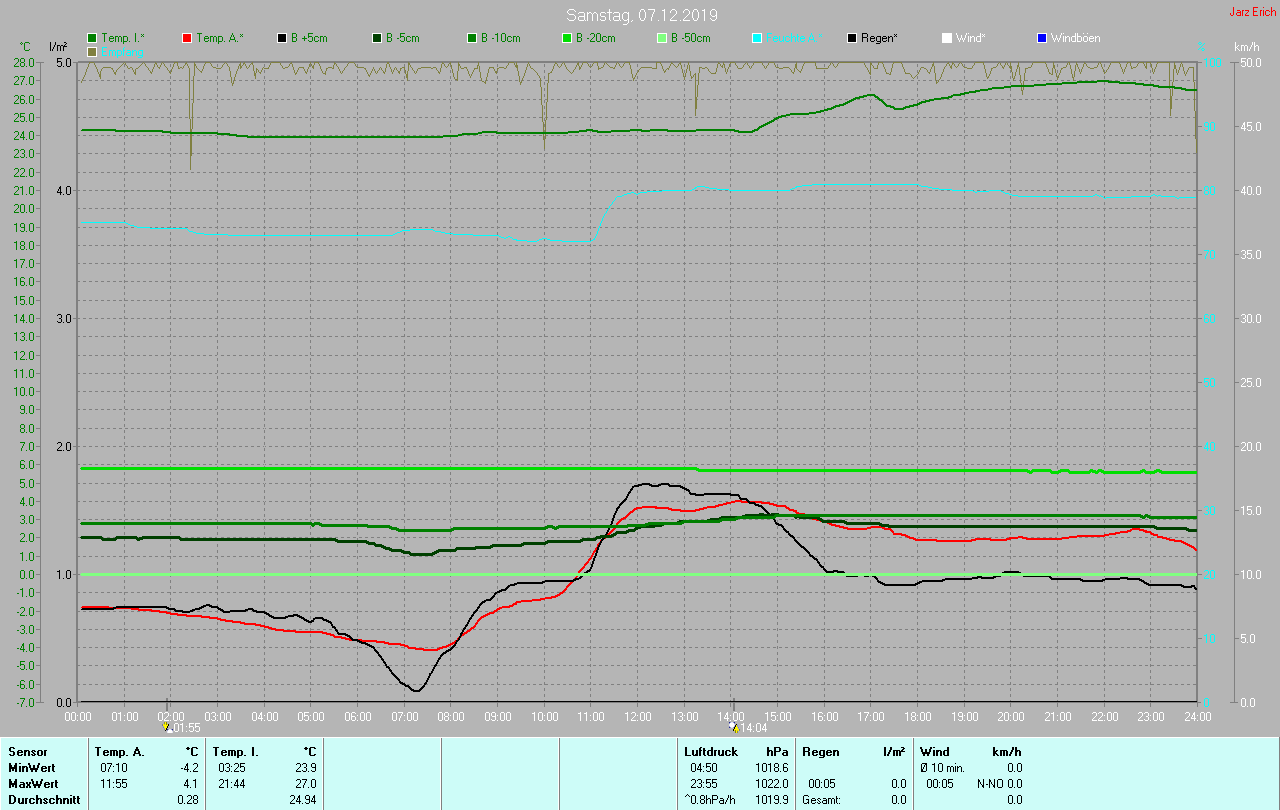1280x810 pixels.
Task: Click the "Ø 10 min." wind label
Action: click(x=943, y=768)
